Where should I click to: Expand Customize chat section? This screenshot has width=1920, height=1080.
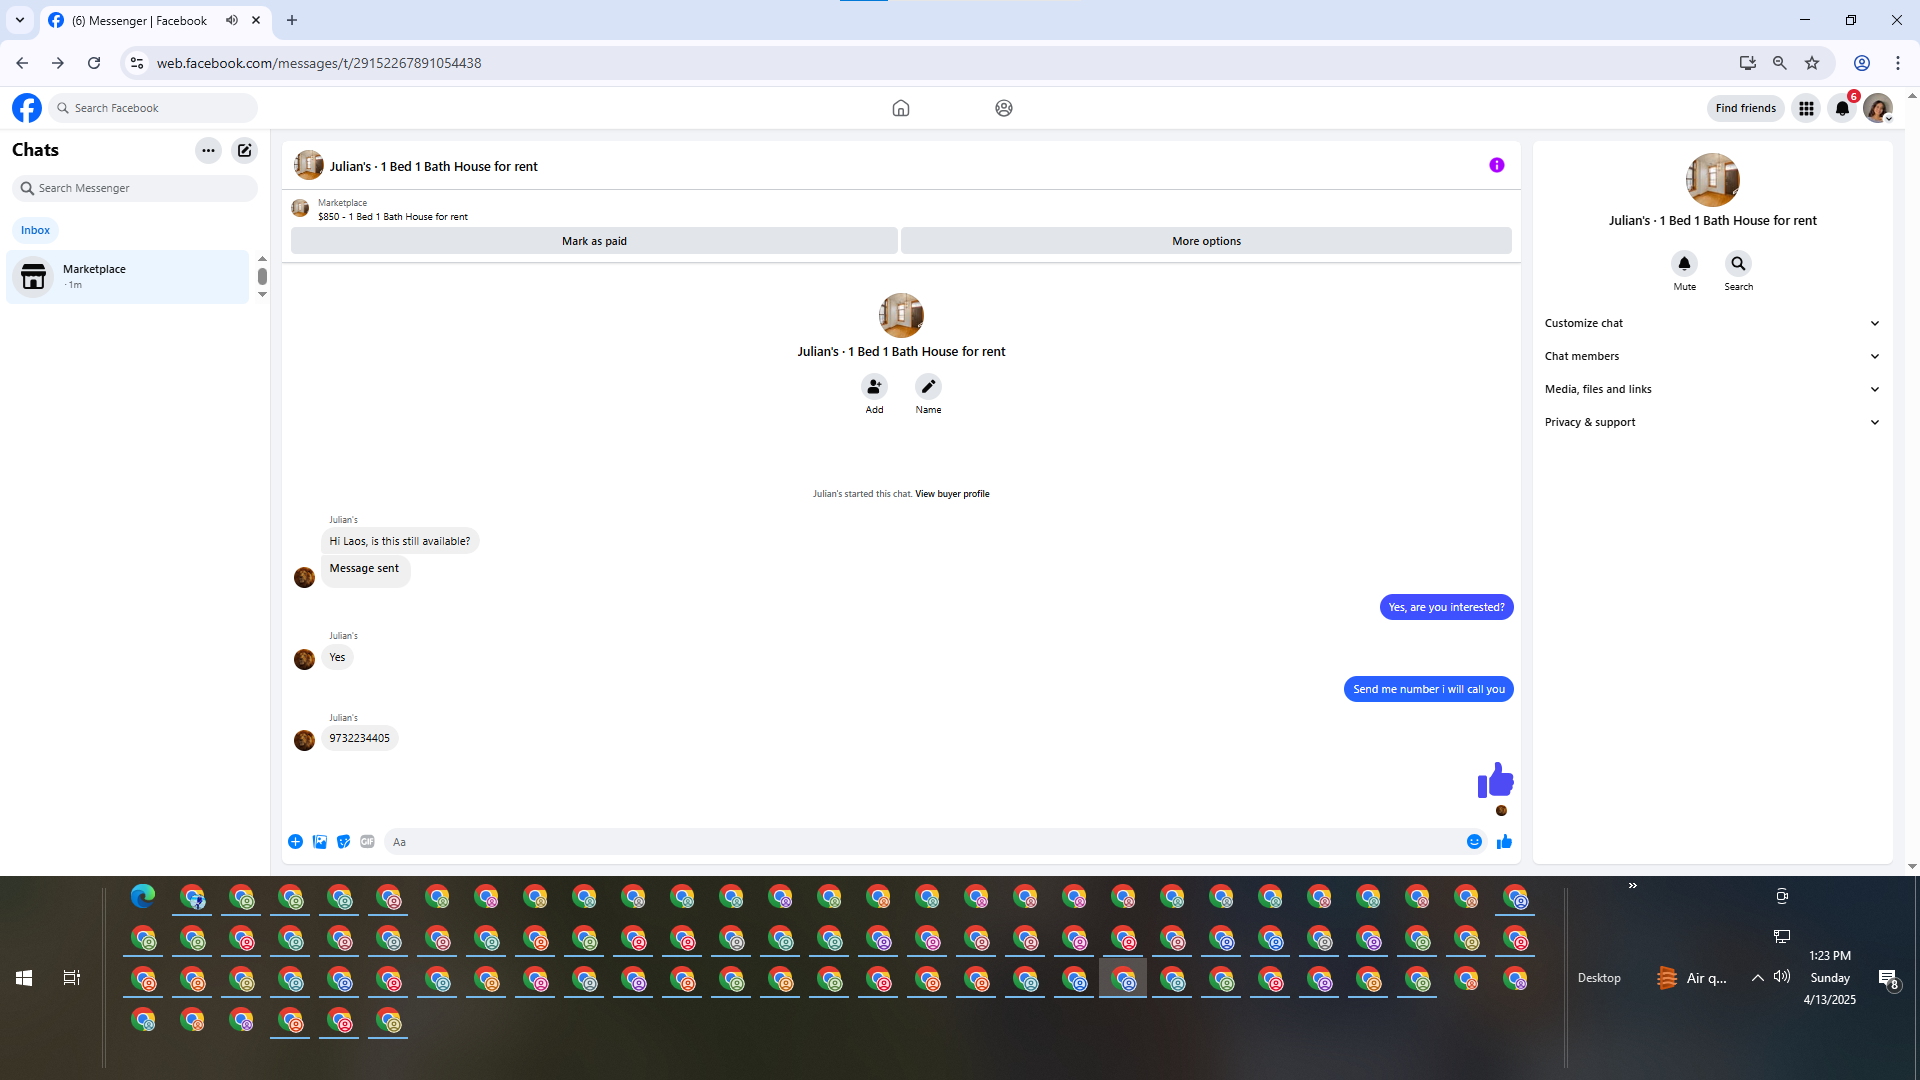pyautogui.click(x=1712, y=323)
